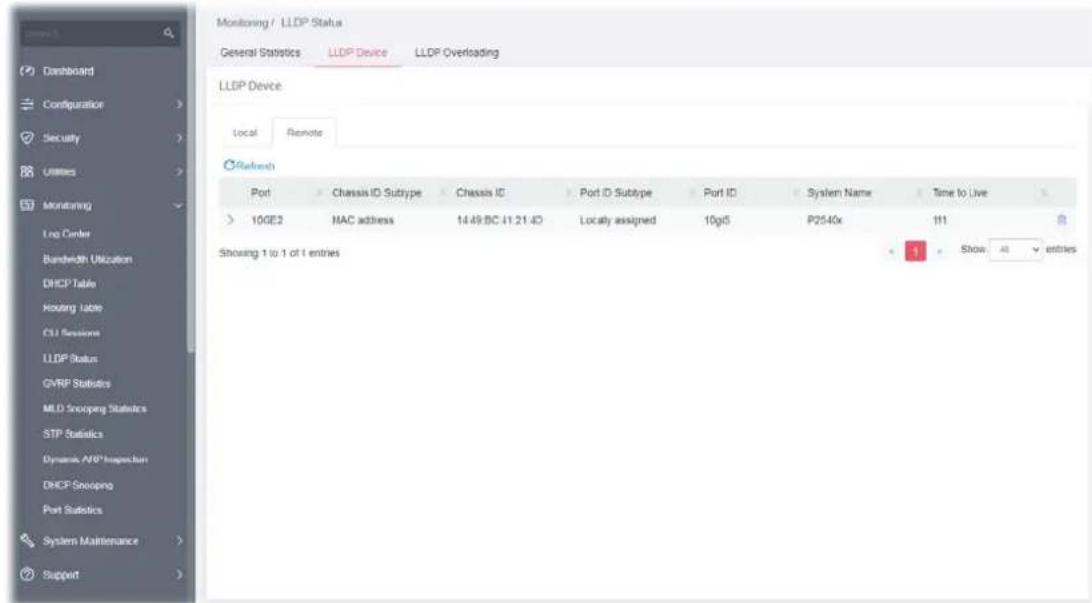Click the Support help icon
1092x603 pixels.
pyautogui.click(x=27, y=574)
